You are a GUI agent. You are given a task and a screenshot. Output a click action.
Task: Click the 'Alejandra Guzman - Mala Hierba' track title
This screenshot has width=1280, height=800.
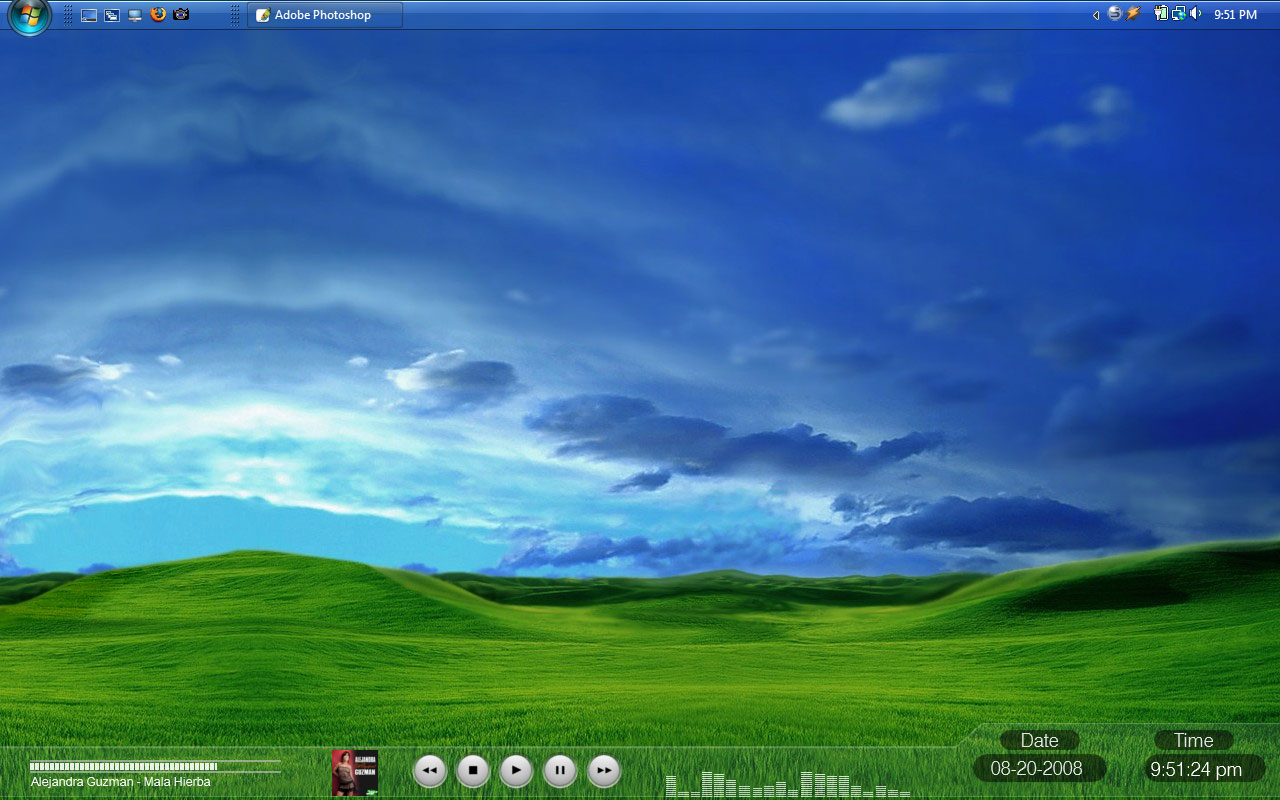(121, 782)
